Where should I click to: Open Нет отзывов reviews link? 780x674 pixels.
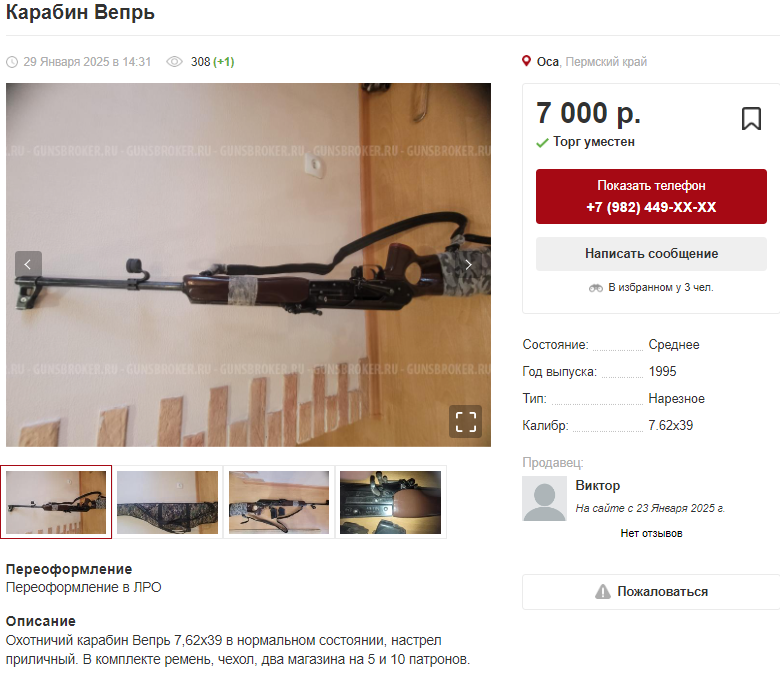pos(651,533)
